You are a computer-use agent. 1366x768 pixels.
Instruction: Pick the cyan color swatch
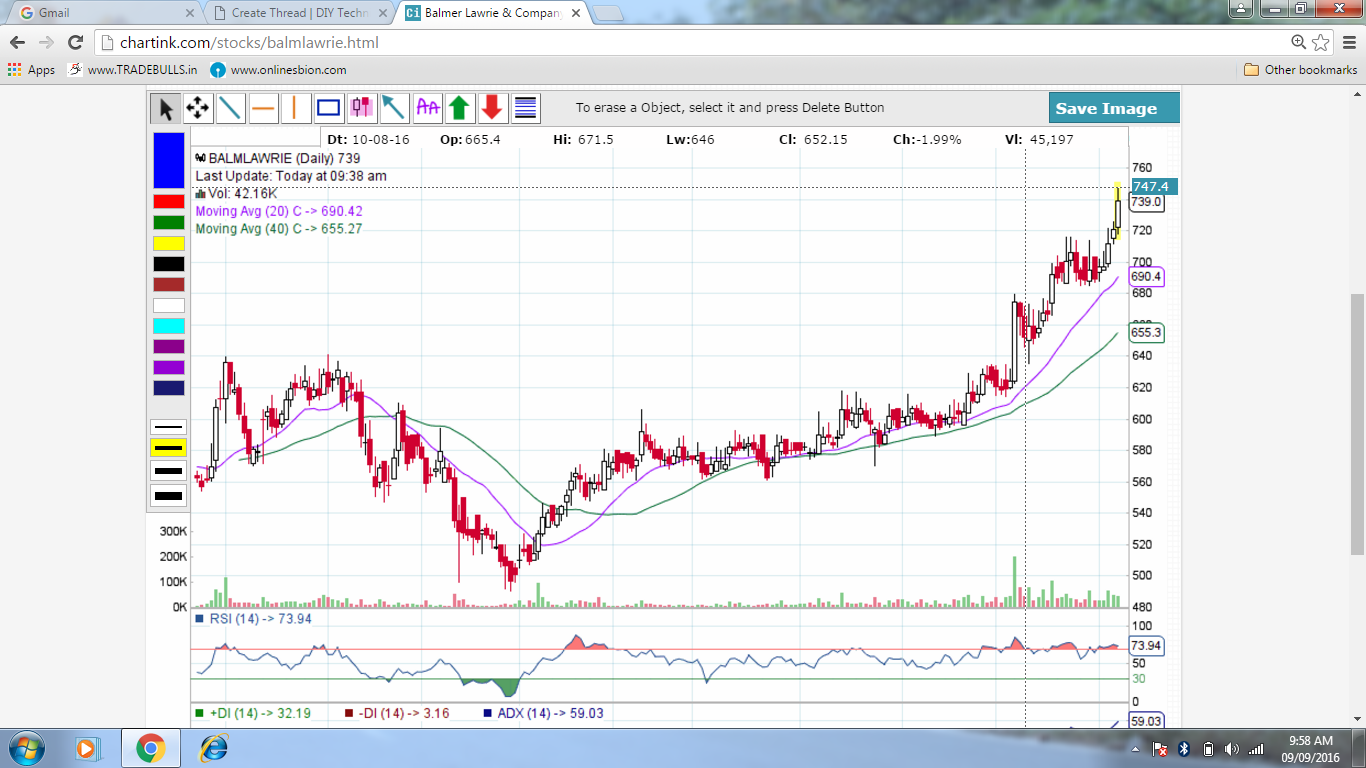[x=169, y=326]
